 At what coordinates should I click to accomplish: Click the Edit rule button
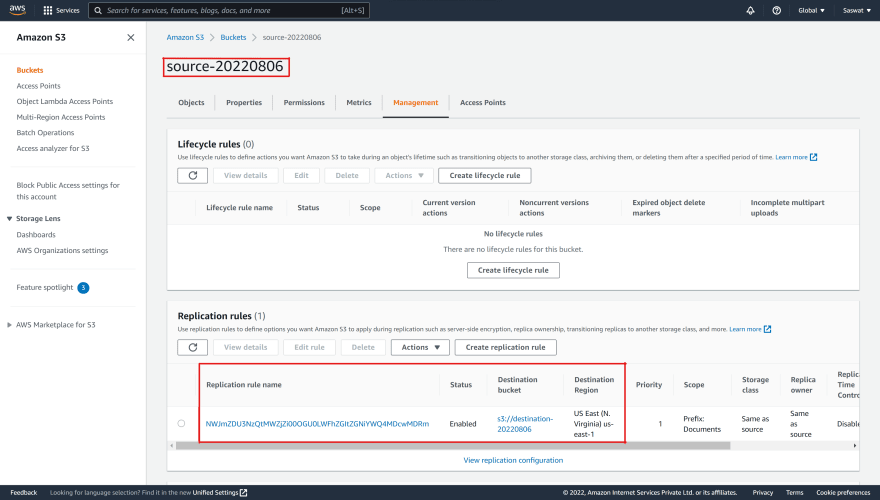[309, 347]
